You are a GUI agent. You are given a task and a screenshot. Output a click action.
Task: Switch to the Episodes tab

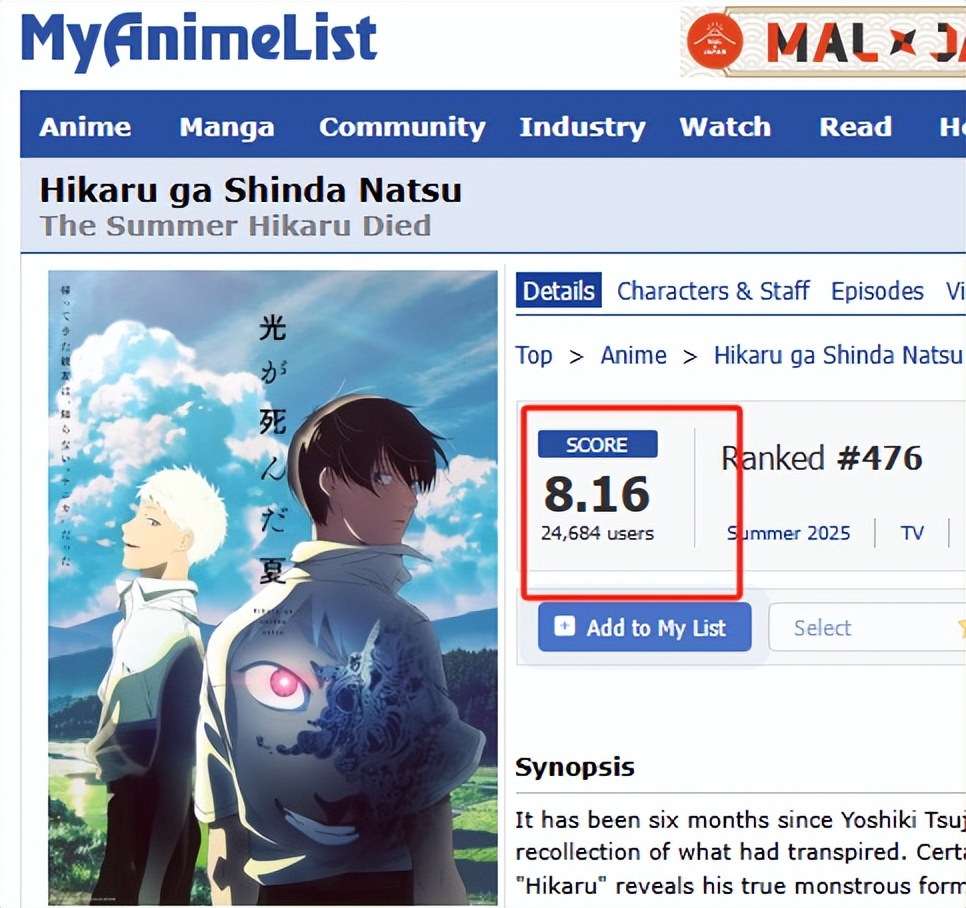[x=877, y=291]
